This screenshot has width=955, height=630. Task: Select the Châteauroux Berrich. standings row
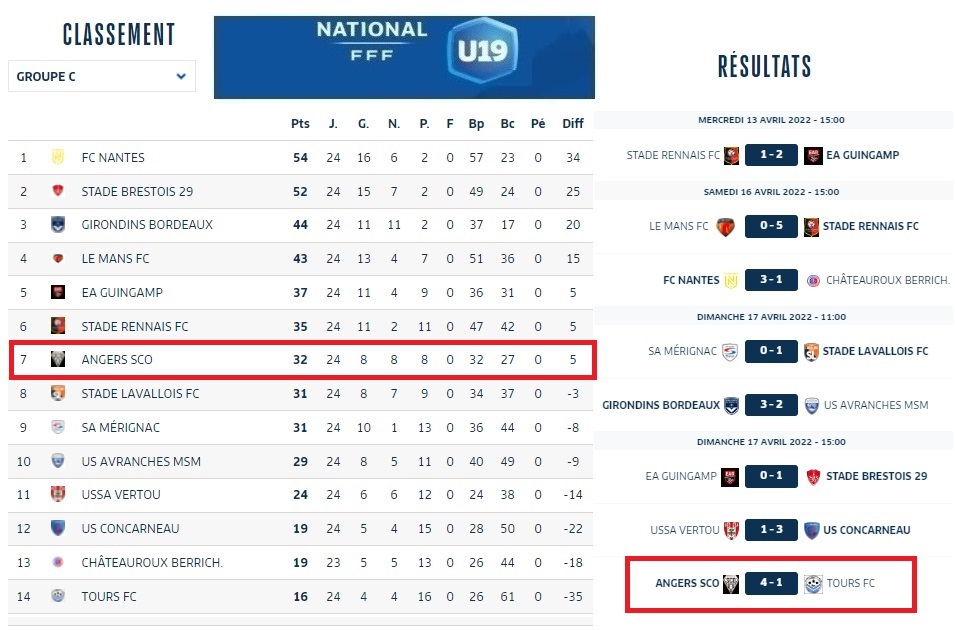(x=300, y=562)
